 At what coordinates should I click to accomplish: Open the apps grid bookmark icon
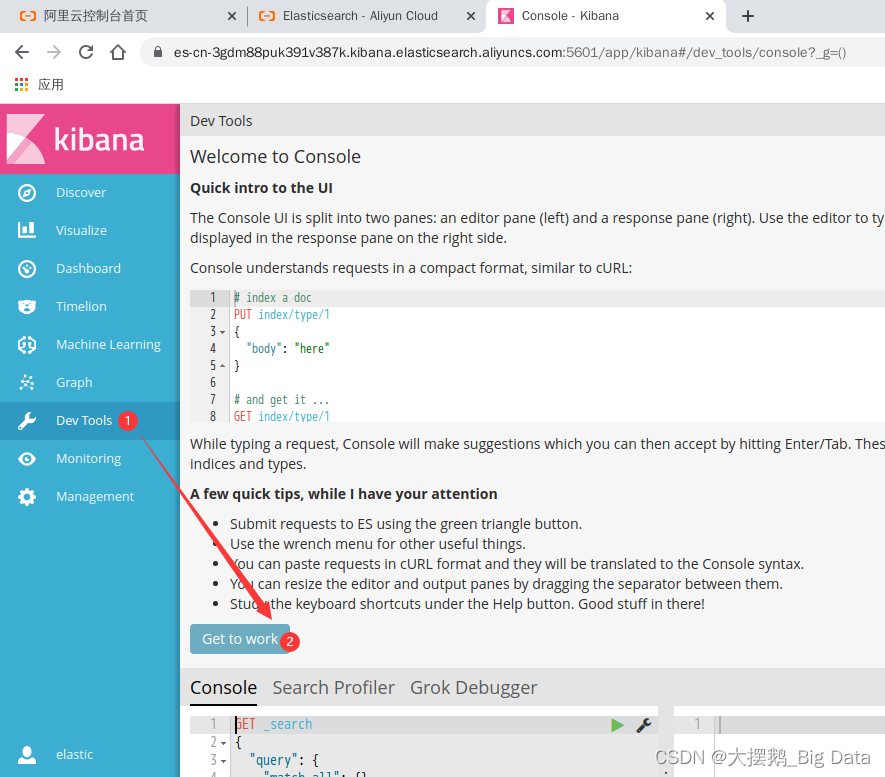coord(21,85)
